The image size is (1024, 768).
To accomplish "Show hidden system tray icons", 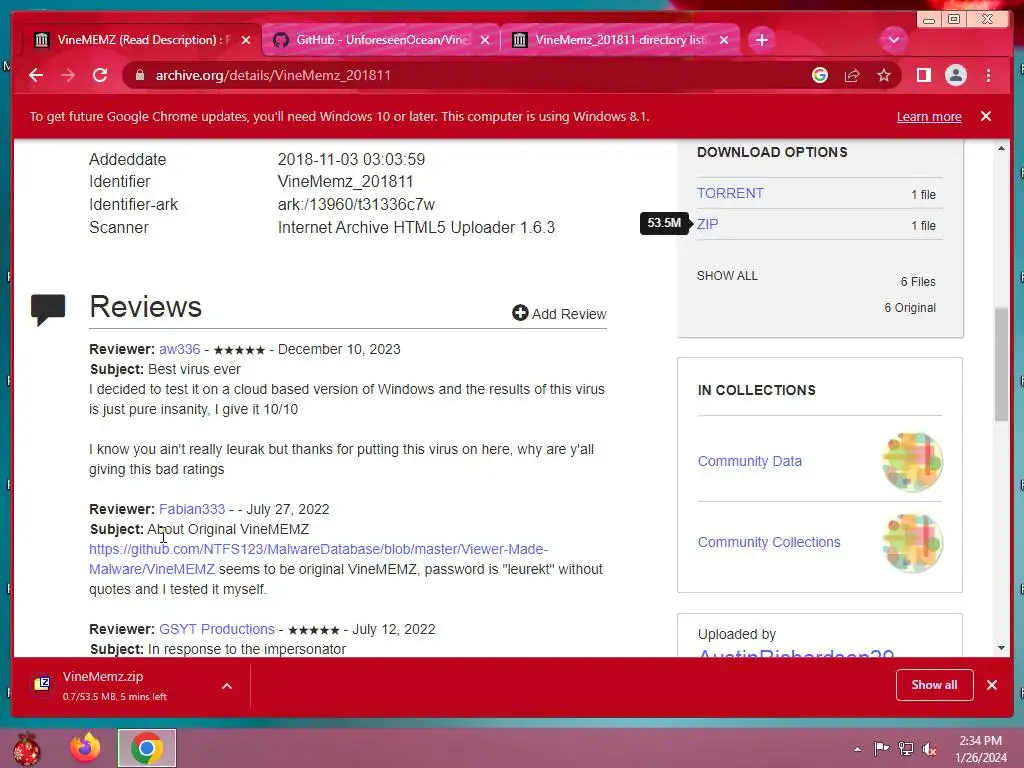I will coord(857,749).
